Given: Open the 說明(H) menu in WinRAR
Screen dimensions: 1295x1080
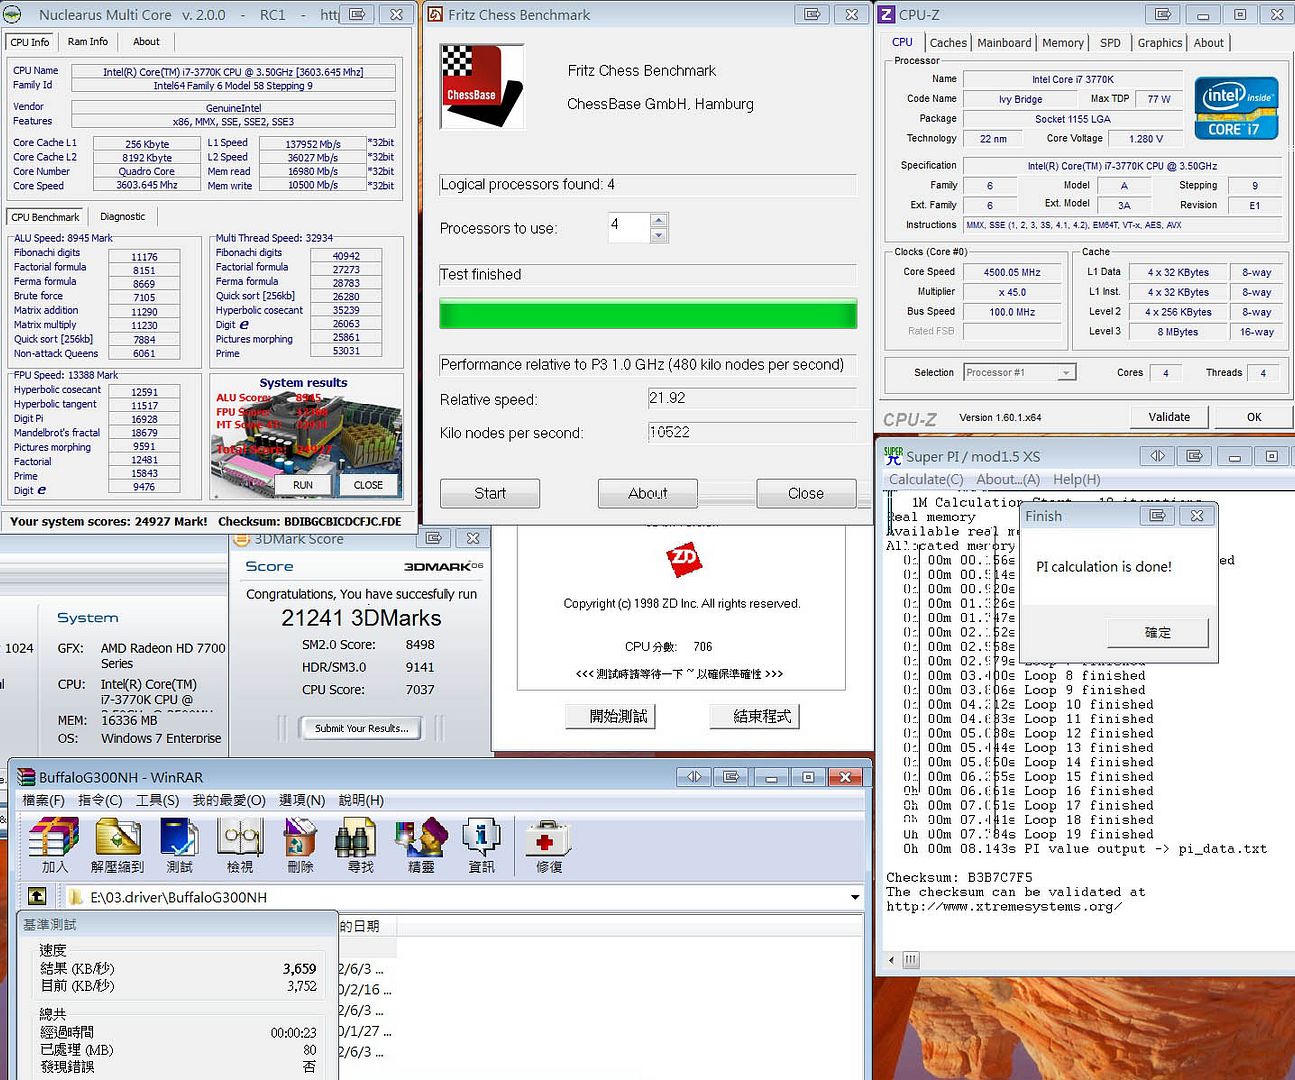Looking at the screenshot, I should (x=361, y=800).
